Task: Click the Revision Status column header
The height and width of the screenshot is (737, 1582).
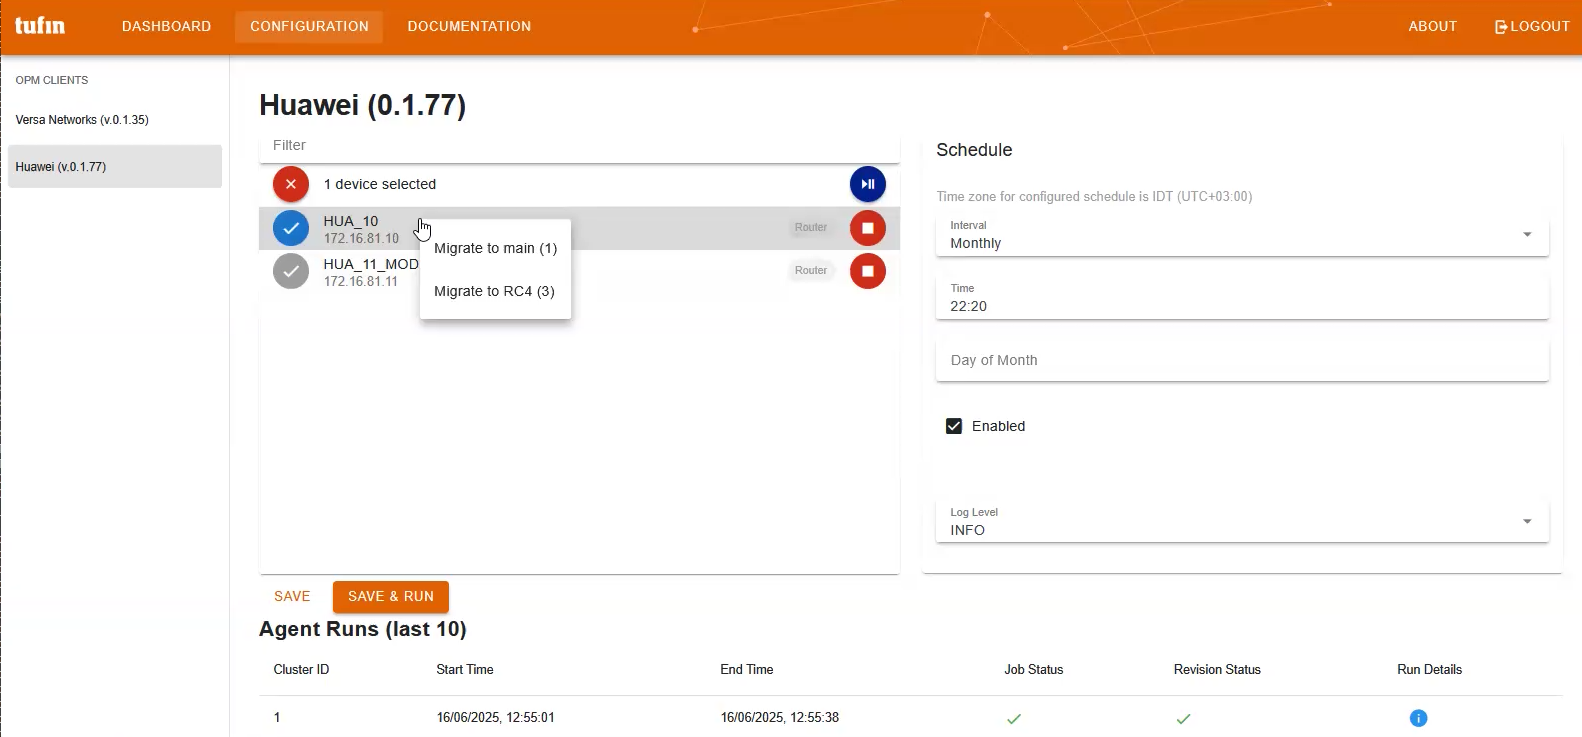Action: [x=1217, y=669]
